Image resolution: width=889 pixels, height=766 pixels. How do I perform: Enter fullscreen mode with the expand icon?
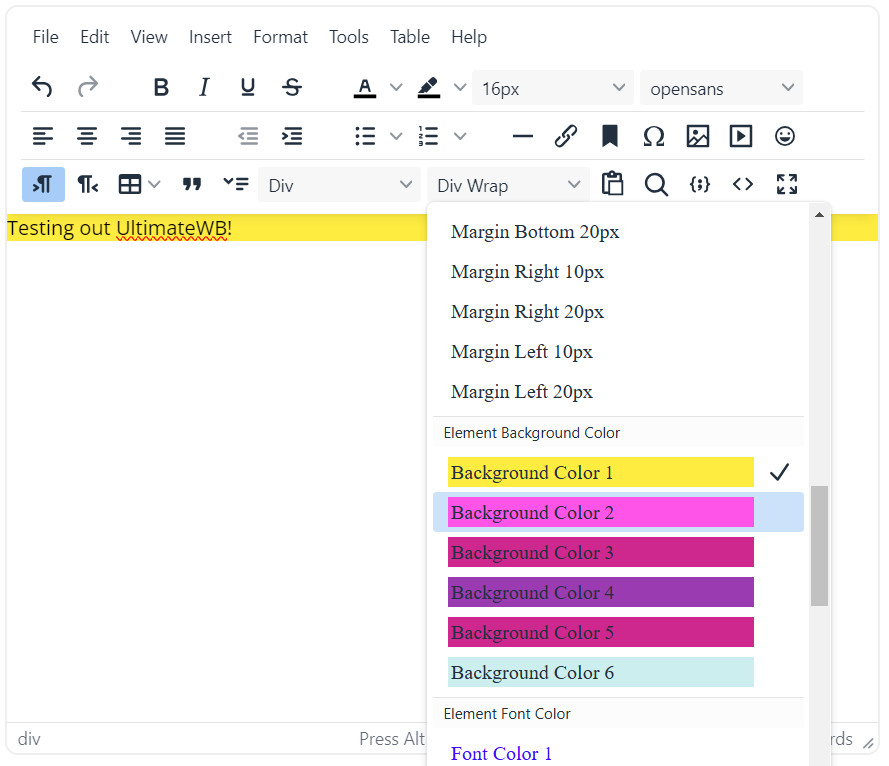tap(787, 185)
